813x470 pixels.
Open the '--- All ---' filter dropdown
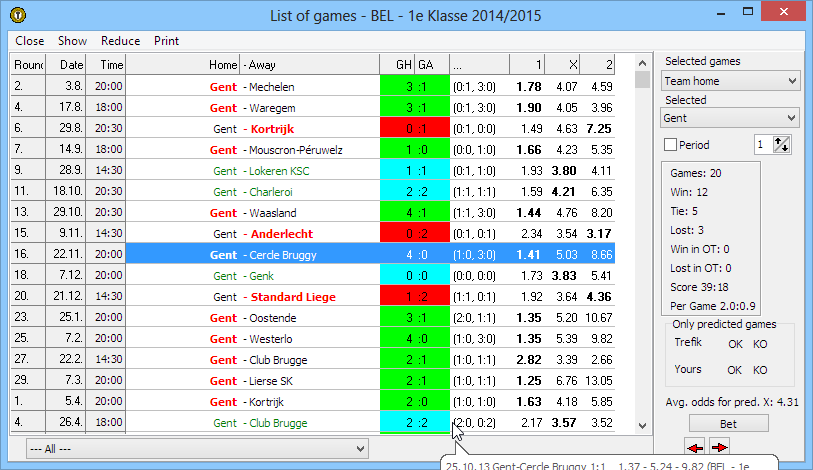(x=198, y=449)
